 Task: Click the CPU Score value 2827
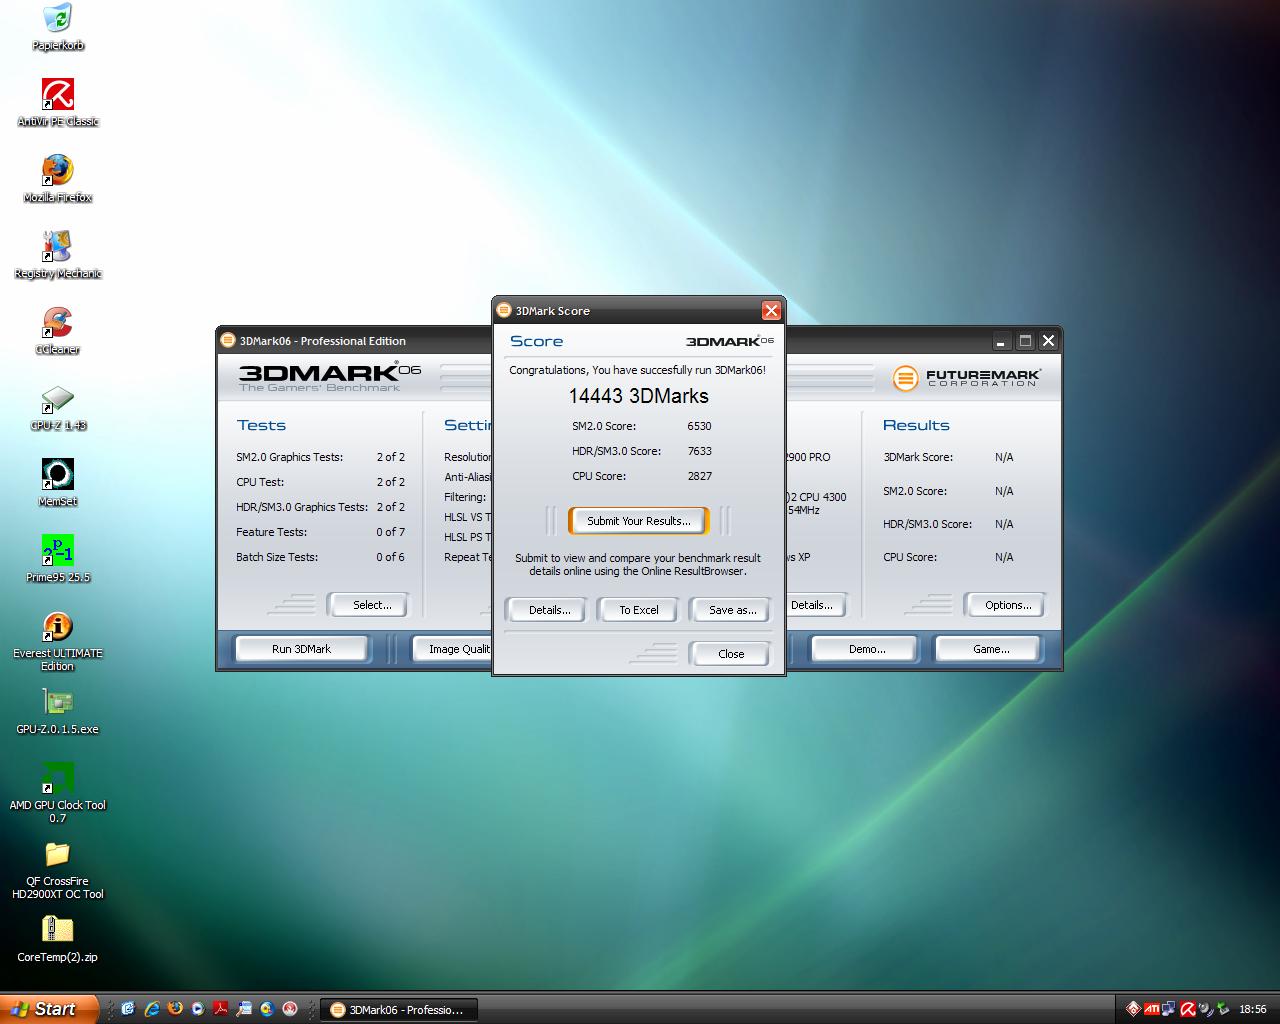tap(699, 476)
